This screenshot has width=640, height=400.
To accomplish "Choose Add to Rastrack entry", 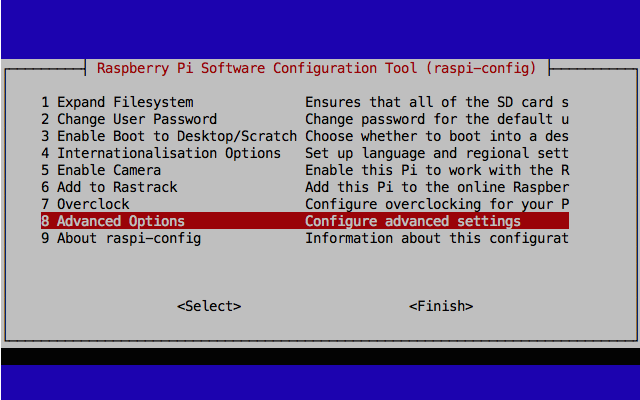I will [x=109, y=187].
